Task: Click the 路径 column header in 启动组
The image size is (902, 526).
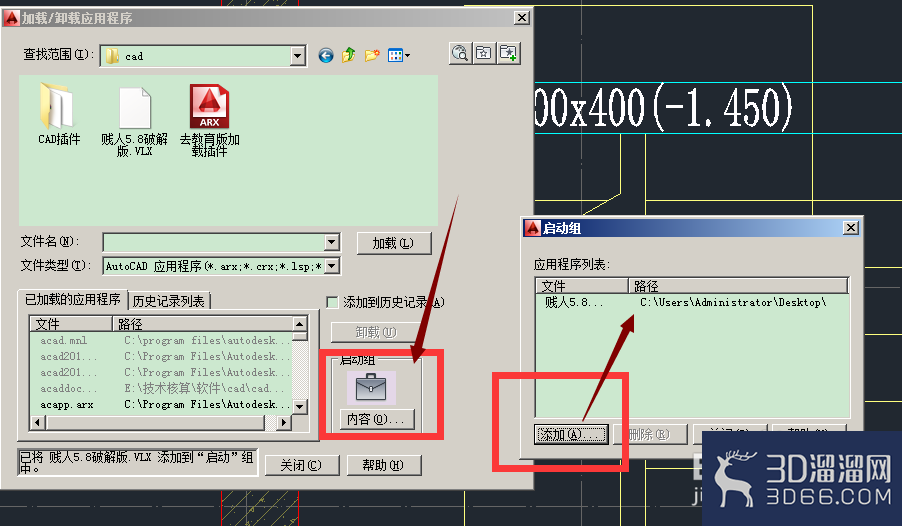Action: [x=738, y=286]
